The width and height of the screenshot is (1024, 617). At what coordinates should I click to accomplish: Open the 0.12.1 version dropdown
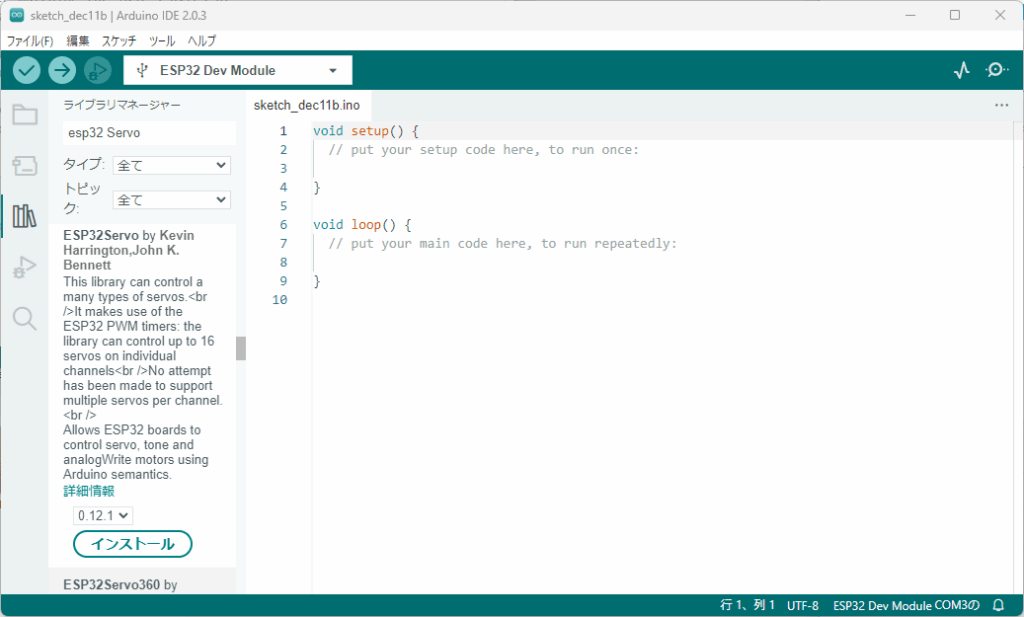tap(103, 515)
